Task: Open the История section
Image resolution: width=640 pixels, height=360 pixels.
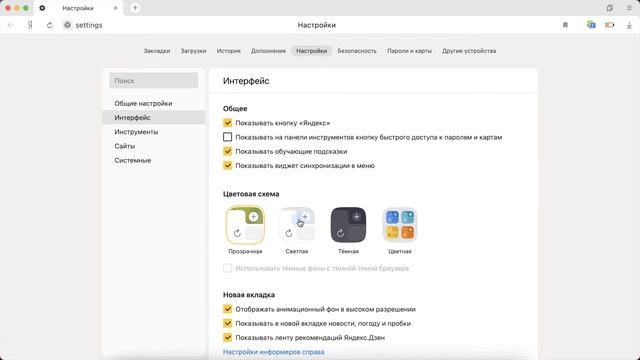Action: (x=229, y=51)
